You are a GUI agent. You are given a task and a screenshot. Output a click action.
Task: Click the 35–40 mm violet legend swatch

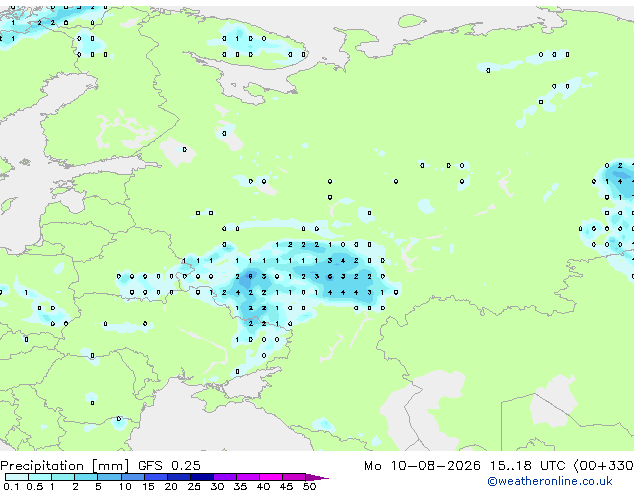(x=247, y=477)
